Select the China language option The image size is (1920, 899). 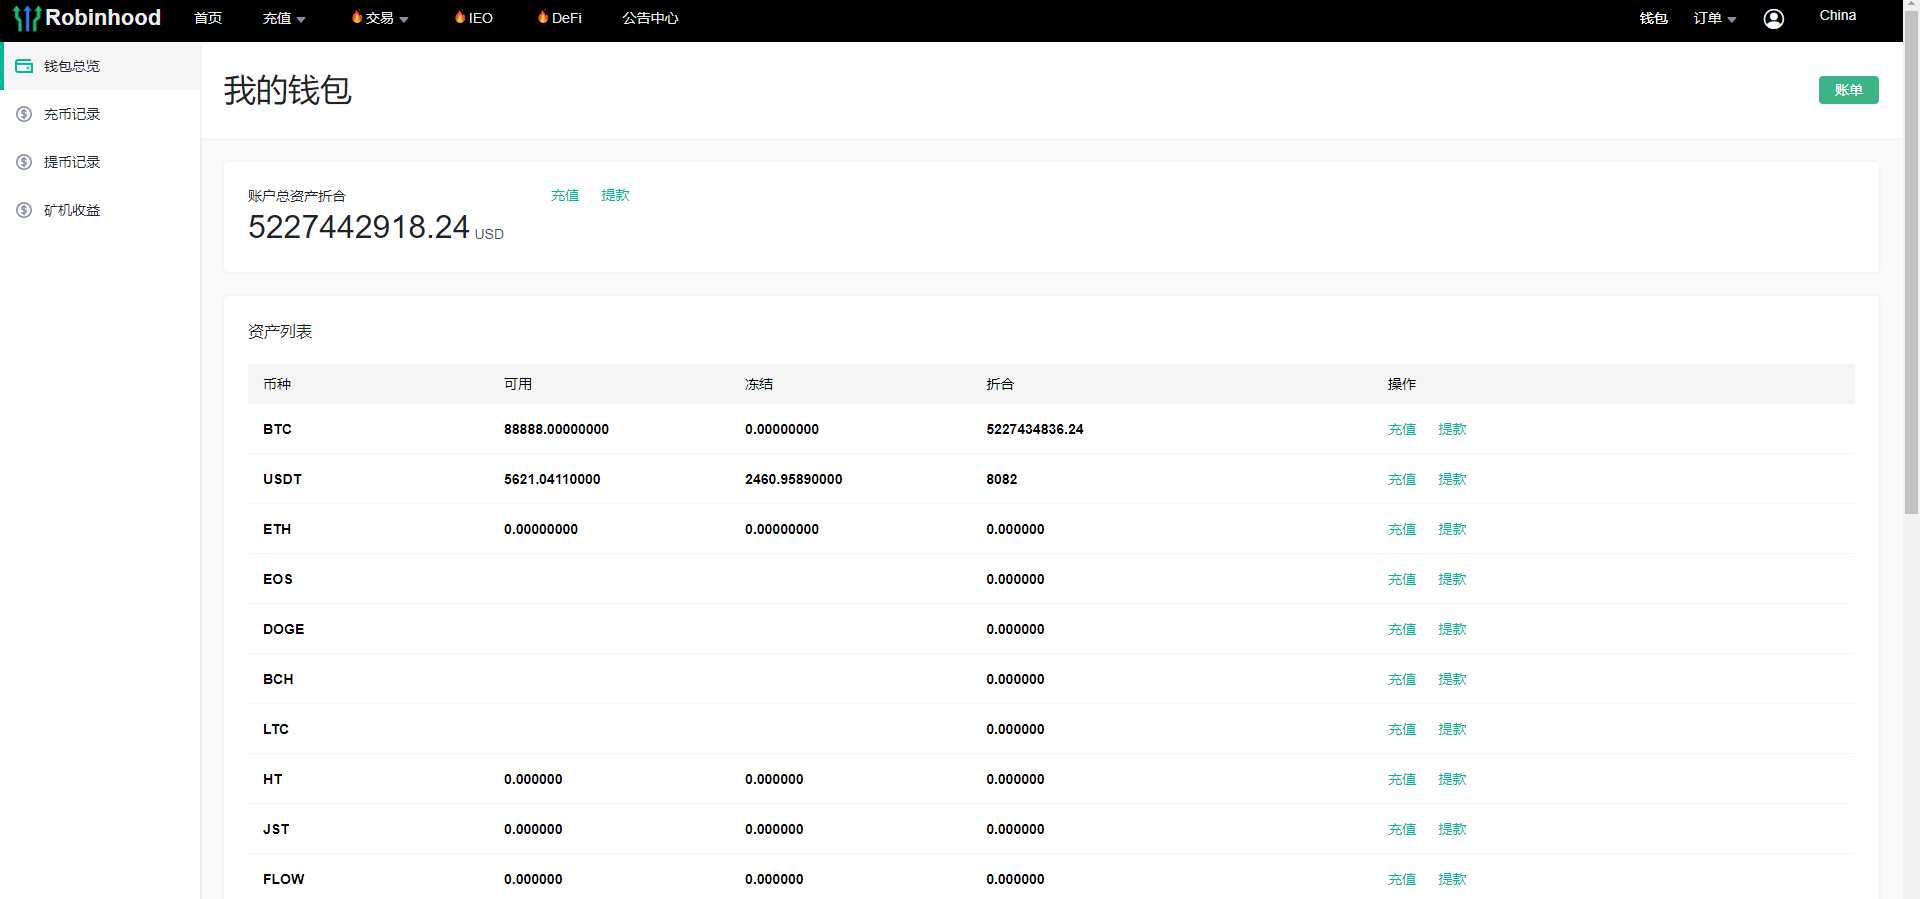point(1837,15)
